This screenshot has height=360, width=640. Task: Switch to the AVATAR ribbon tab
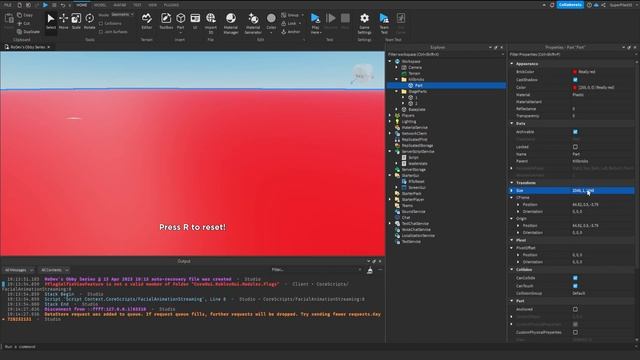click(x=120, y=5)
